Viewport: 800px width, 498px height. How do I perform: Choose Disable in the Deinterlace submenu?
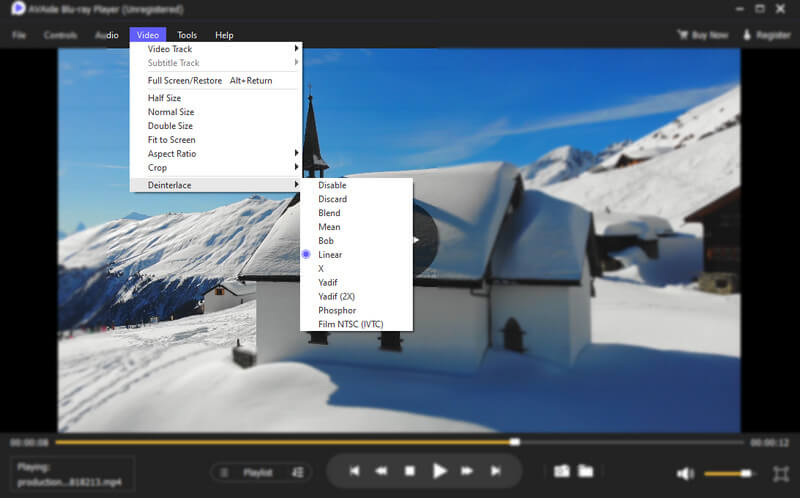click(x=332, y=185)
